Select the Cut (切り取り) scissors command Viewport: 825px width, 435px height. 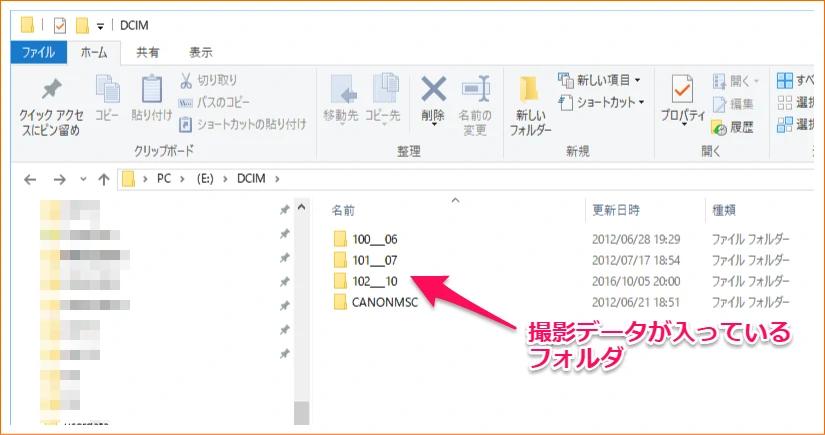(x=209, y=80)
